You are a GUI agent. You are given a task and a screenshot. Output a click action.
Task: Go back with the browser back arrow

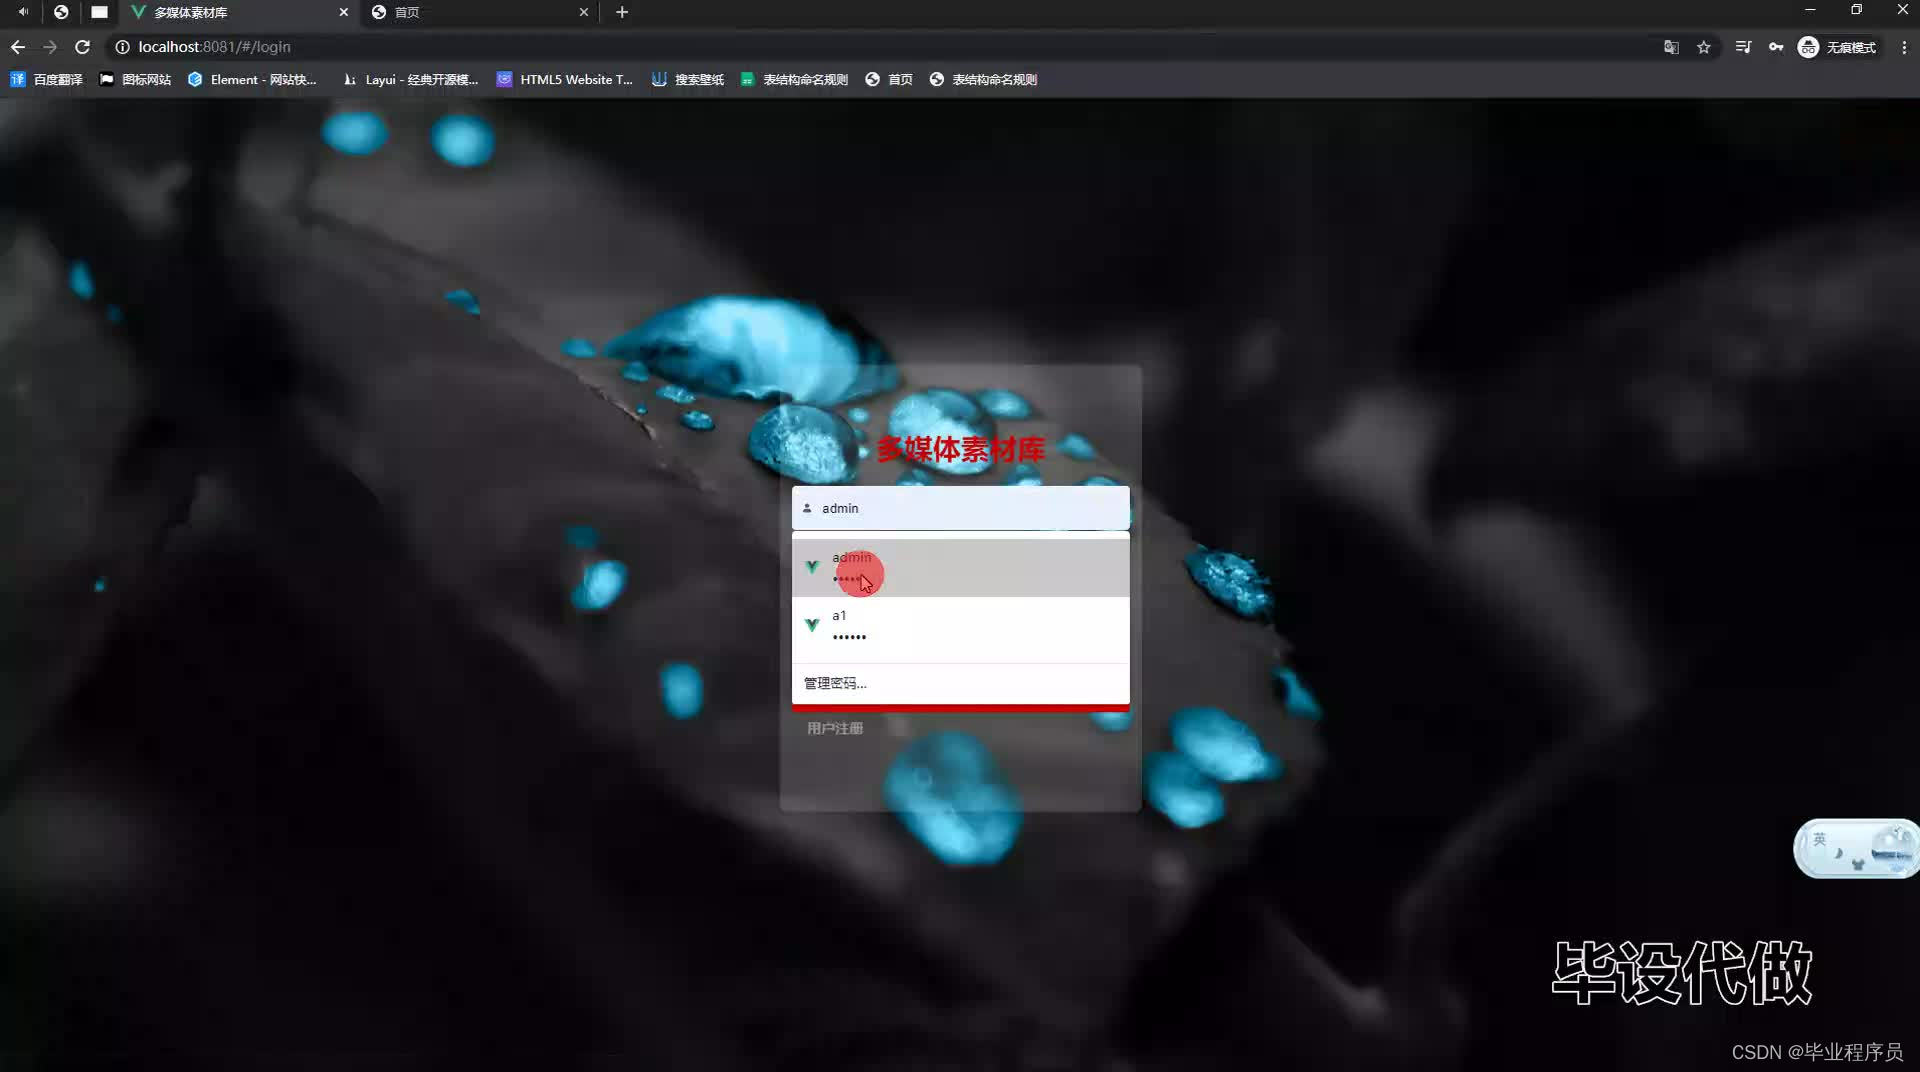(18, 47)
